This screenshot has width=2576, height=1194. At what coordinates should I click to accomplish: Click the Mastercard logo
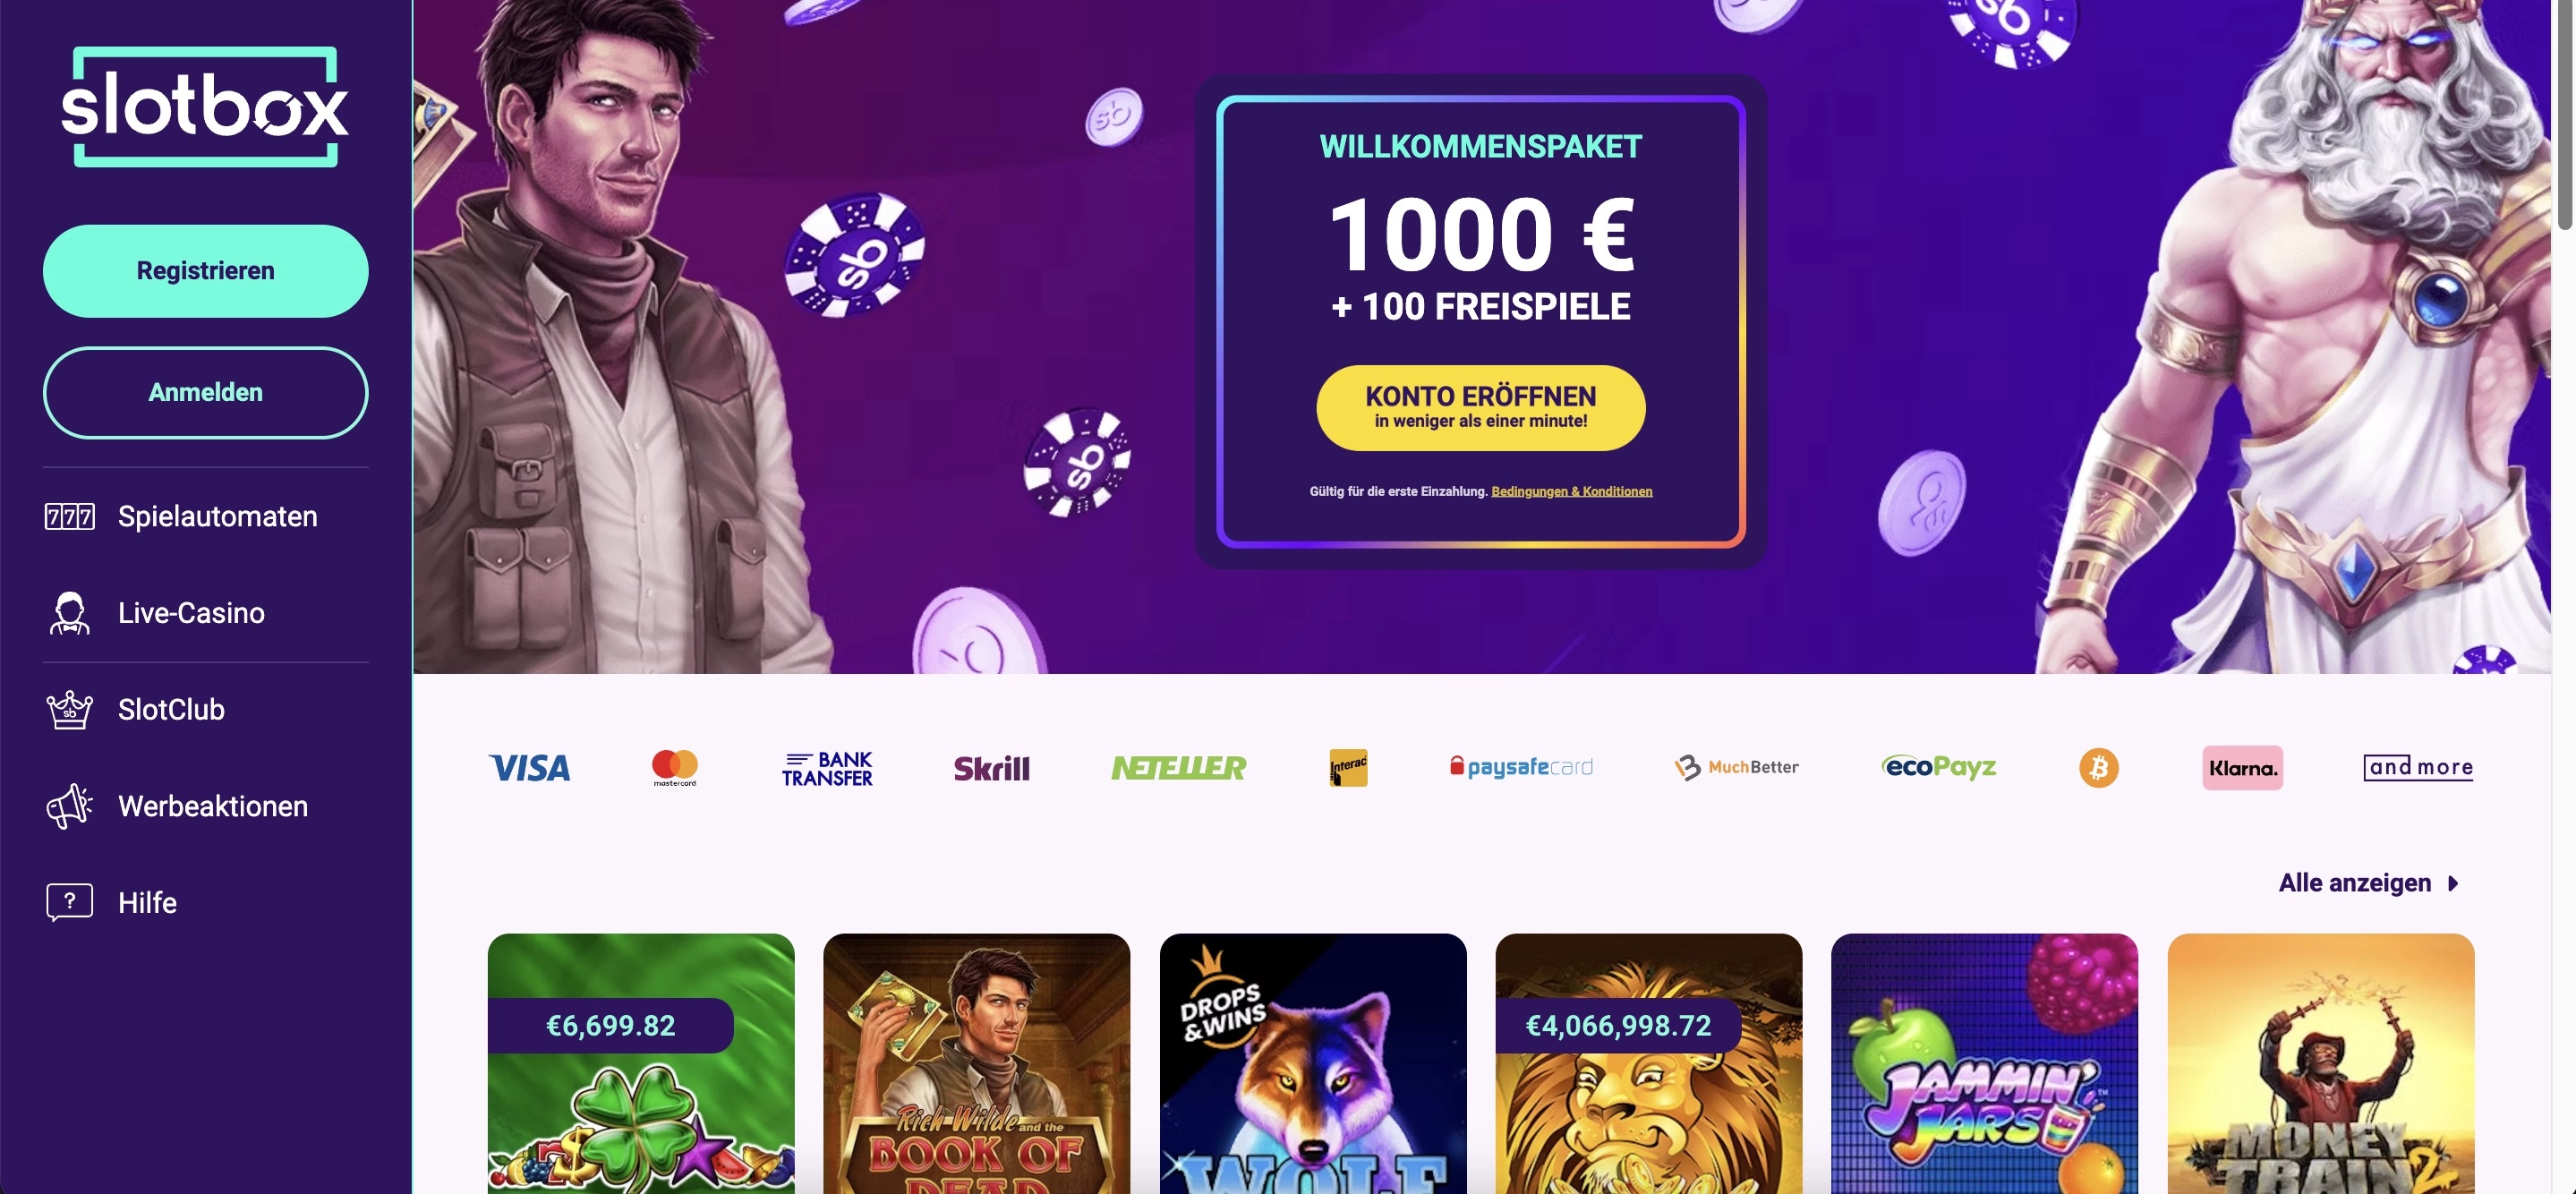675,768
